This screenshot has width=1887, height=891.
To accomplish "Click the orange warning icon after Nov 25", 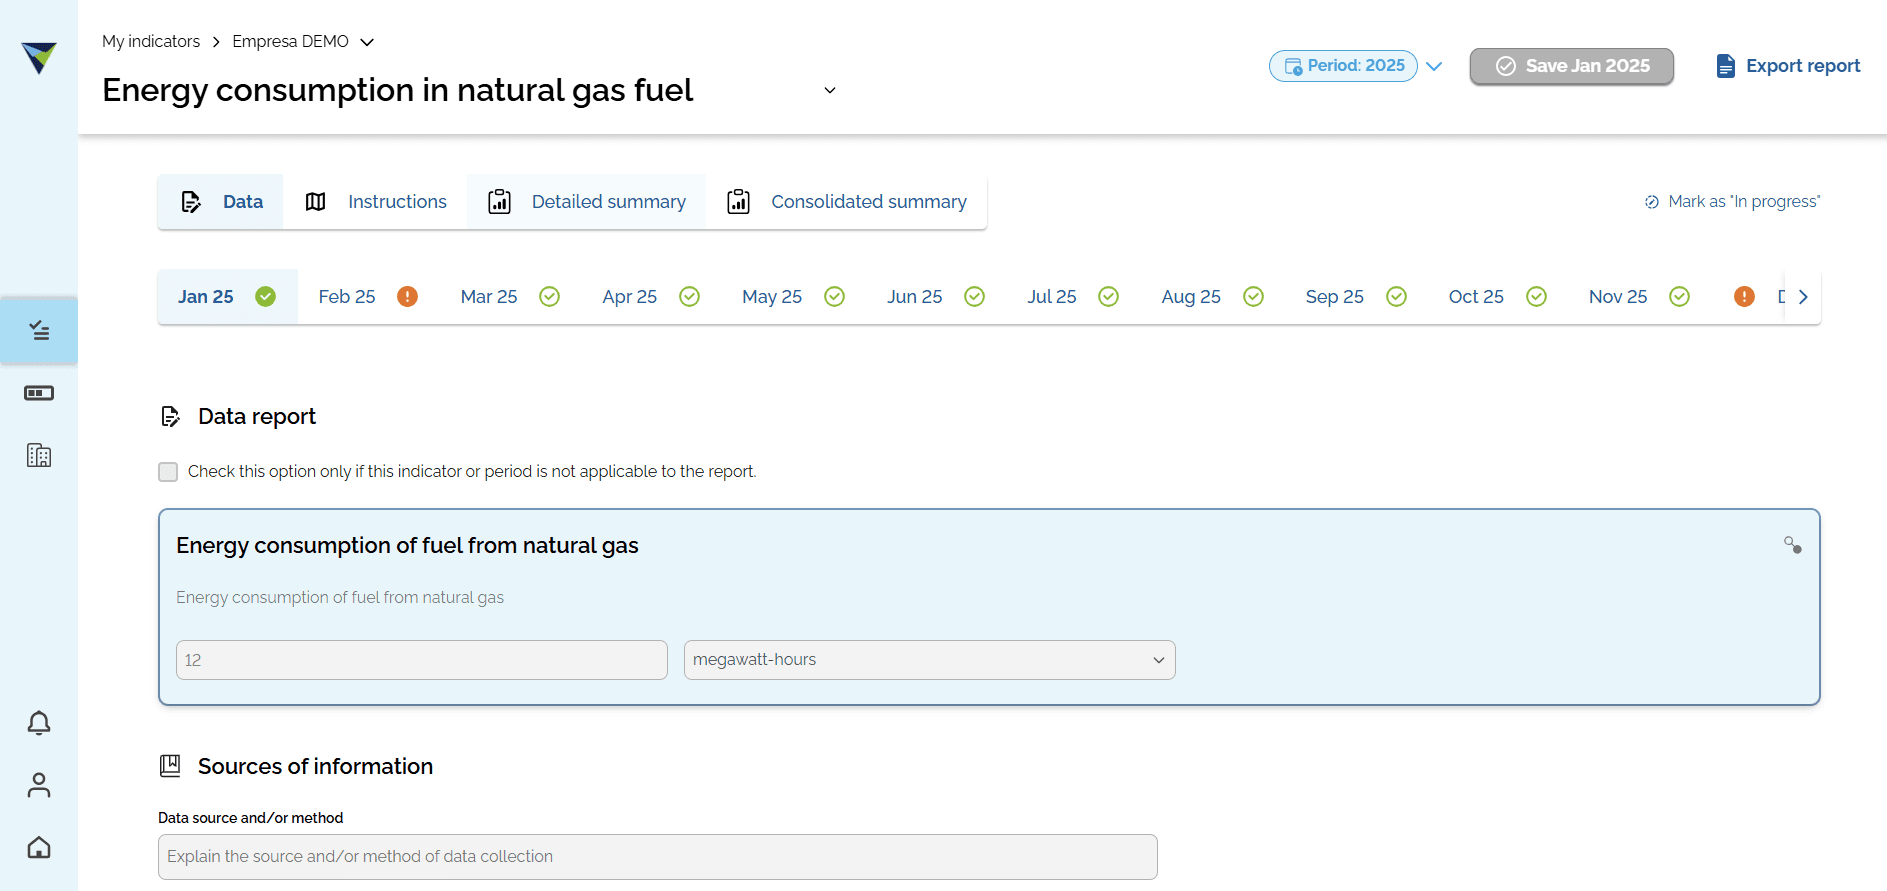I will click(x=1744, y=297).
